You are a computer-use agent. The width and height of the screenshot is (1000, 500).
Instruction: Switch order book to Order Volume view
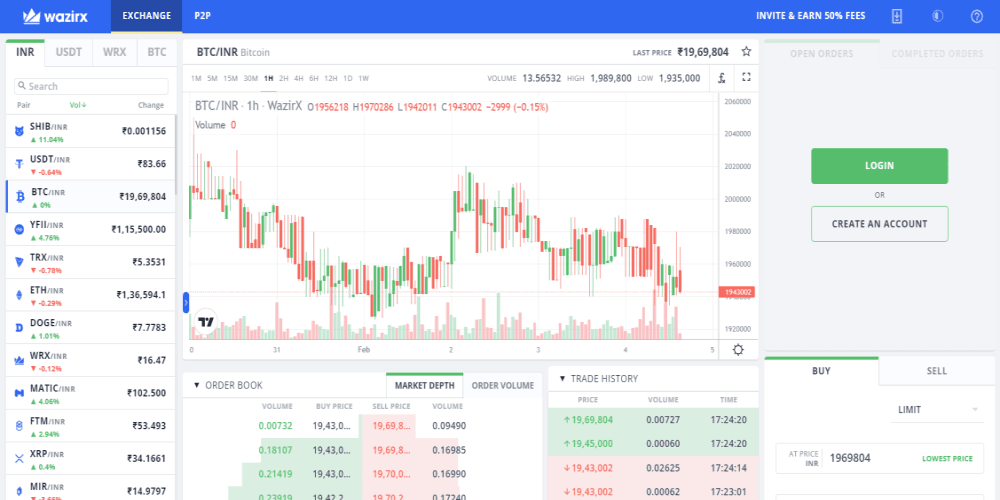(502, 385)
